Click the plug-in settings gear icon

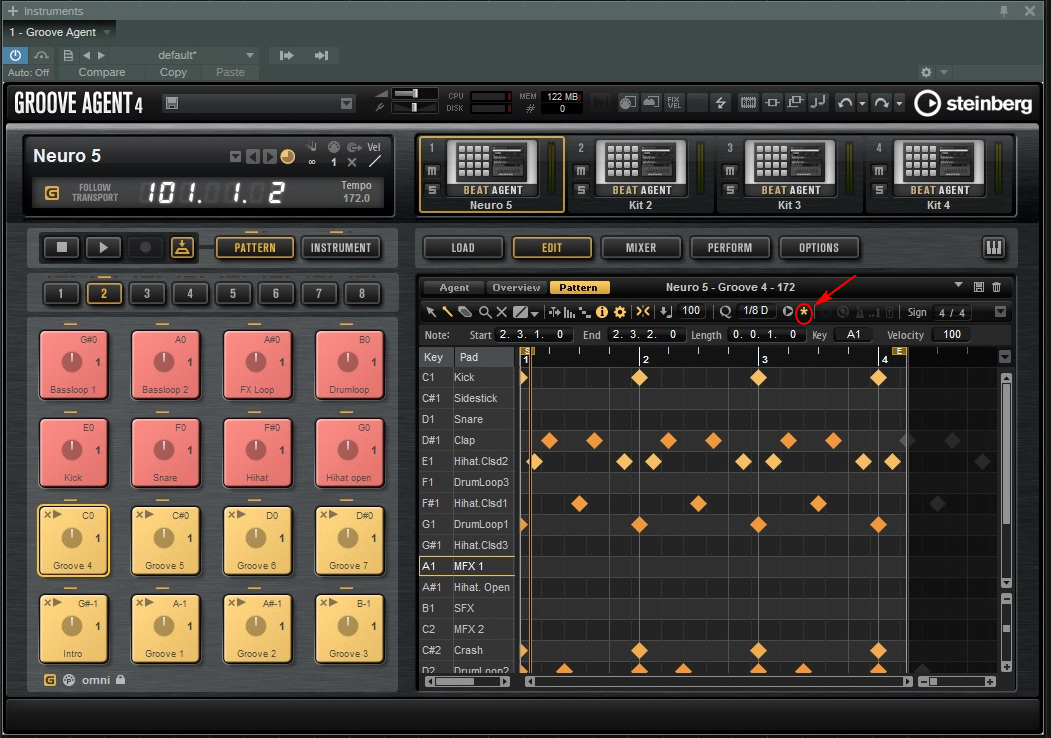click(x=926, y=72)
